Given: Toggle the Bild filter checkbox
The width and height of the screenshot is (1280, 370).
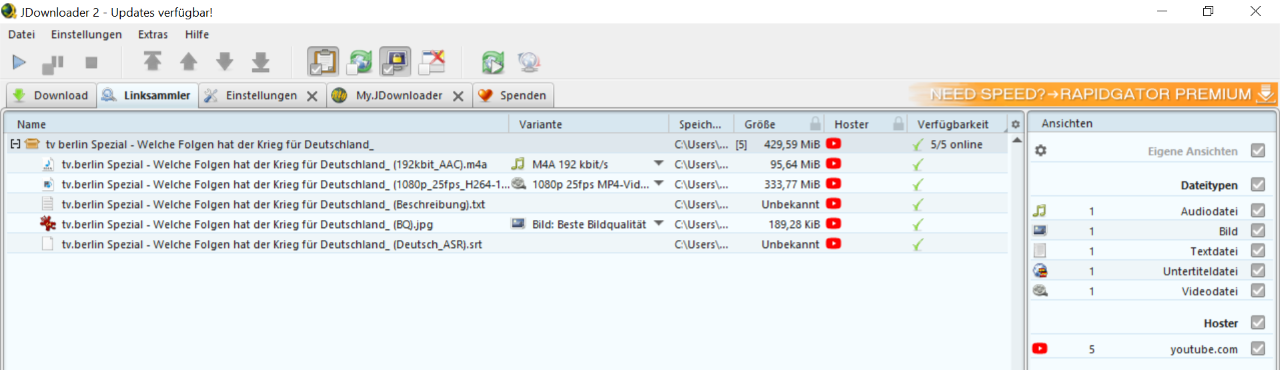Looking at the screenshot, I should (x=1258, y=231).
